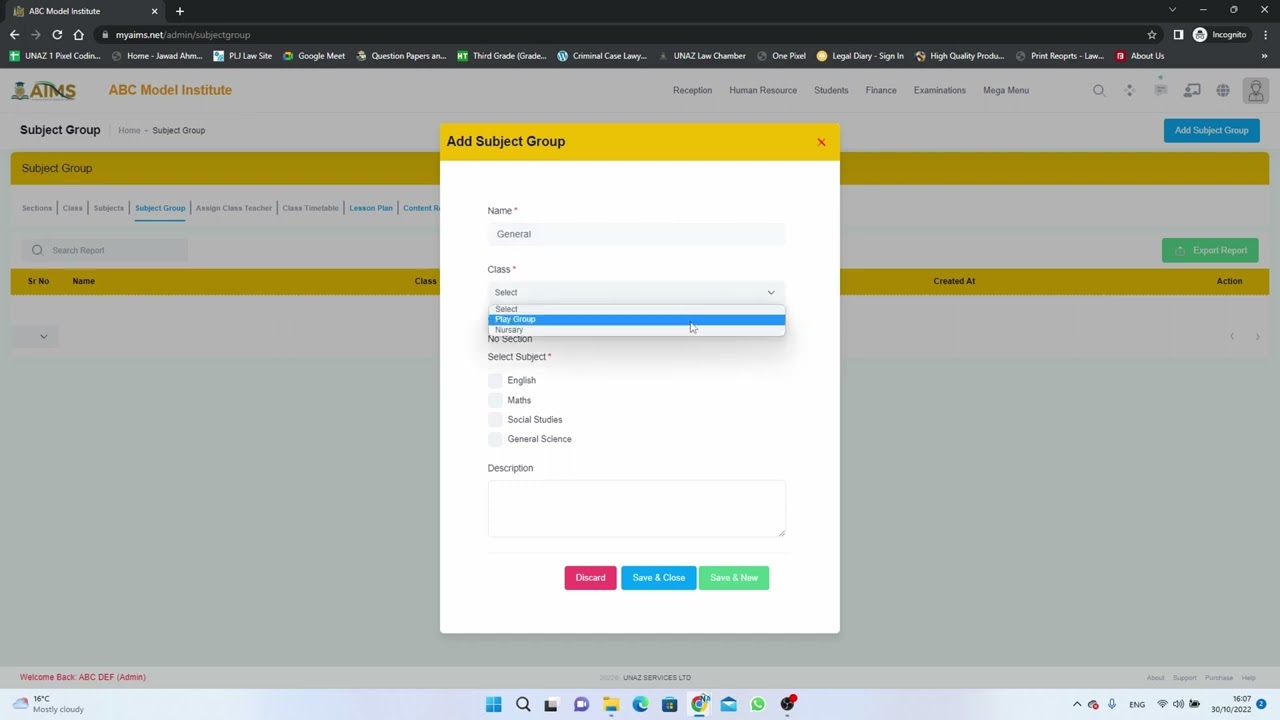The height and width of the screenshot is (720, 1280).
Task: Click the Export Report button
Action: click(x=1210, y=250)
